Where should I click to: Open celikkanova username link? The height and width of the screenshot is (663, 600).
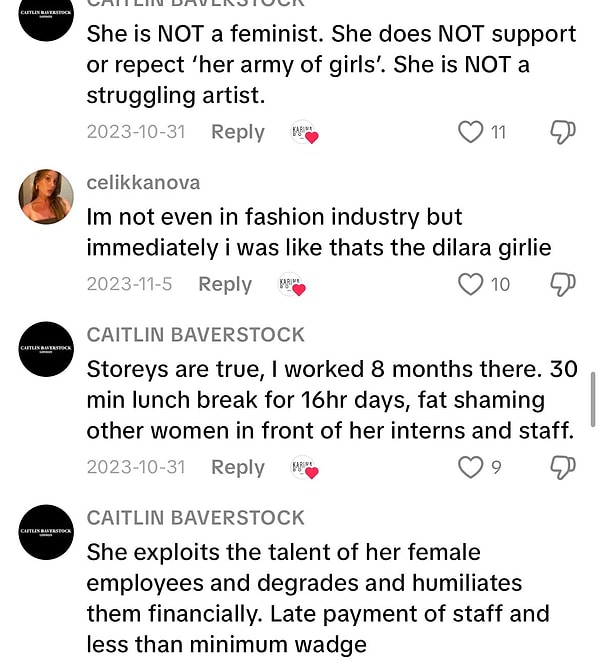[143, 182]
